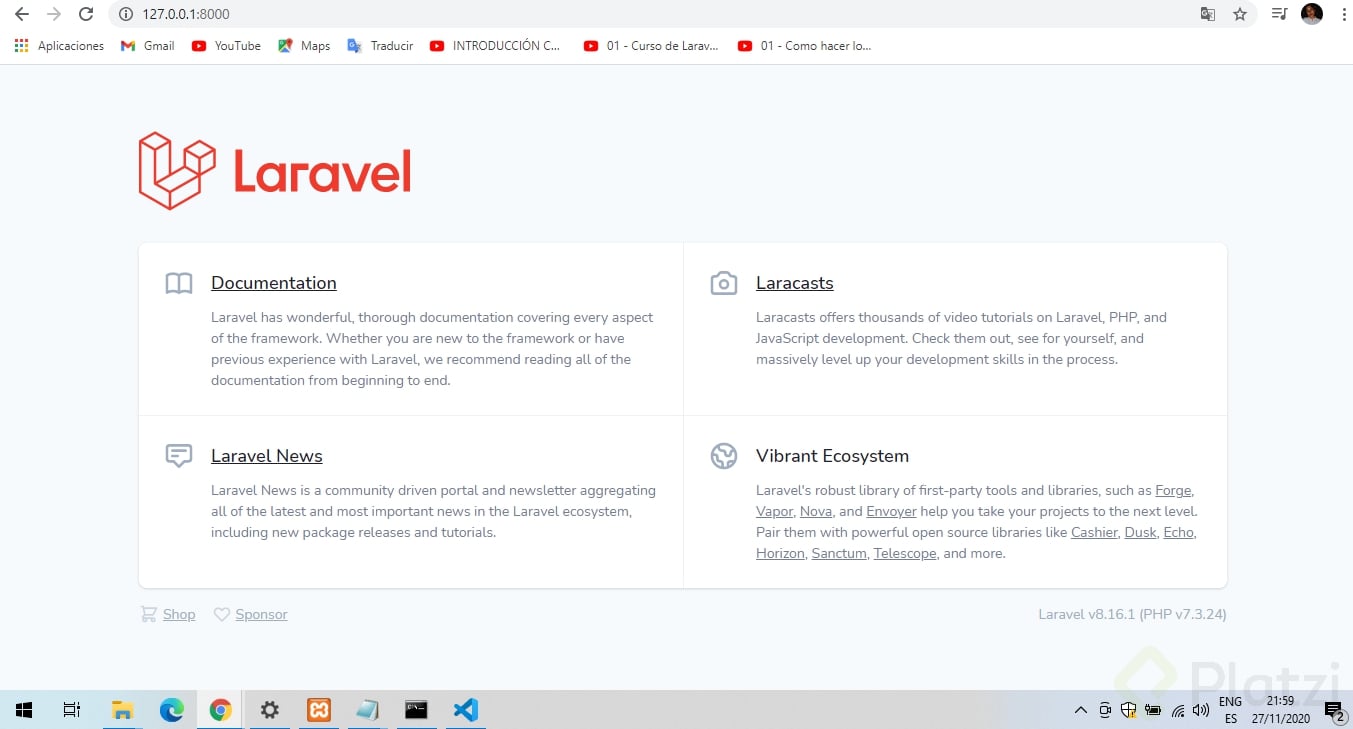The width and height of the screenshot is (1353, 729).
Task: Click the camera icon next to Laracasts
Action: [x=723, y=283]
